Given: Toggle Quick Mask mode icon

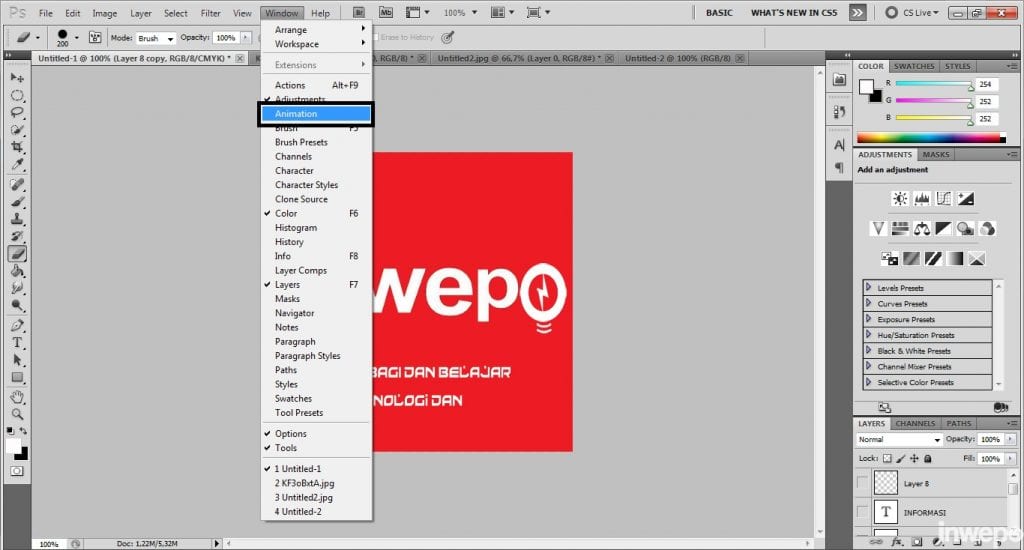Looking at the screenshot, I should point(17,471).
